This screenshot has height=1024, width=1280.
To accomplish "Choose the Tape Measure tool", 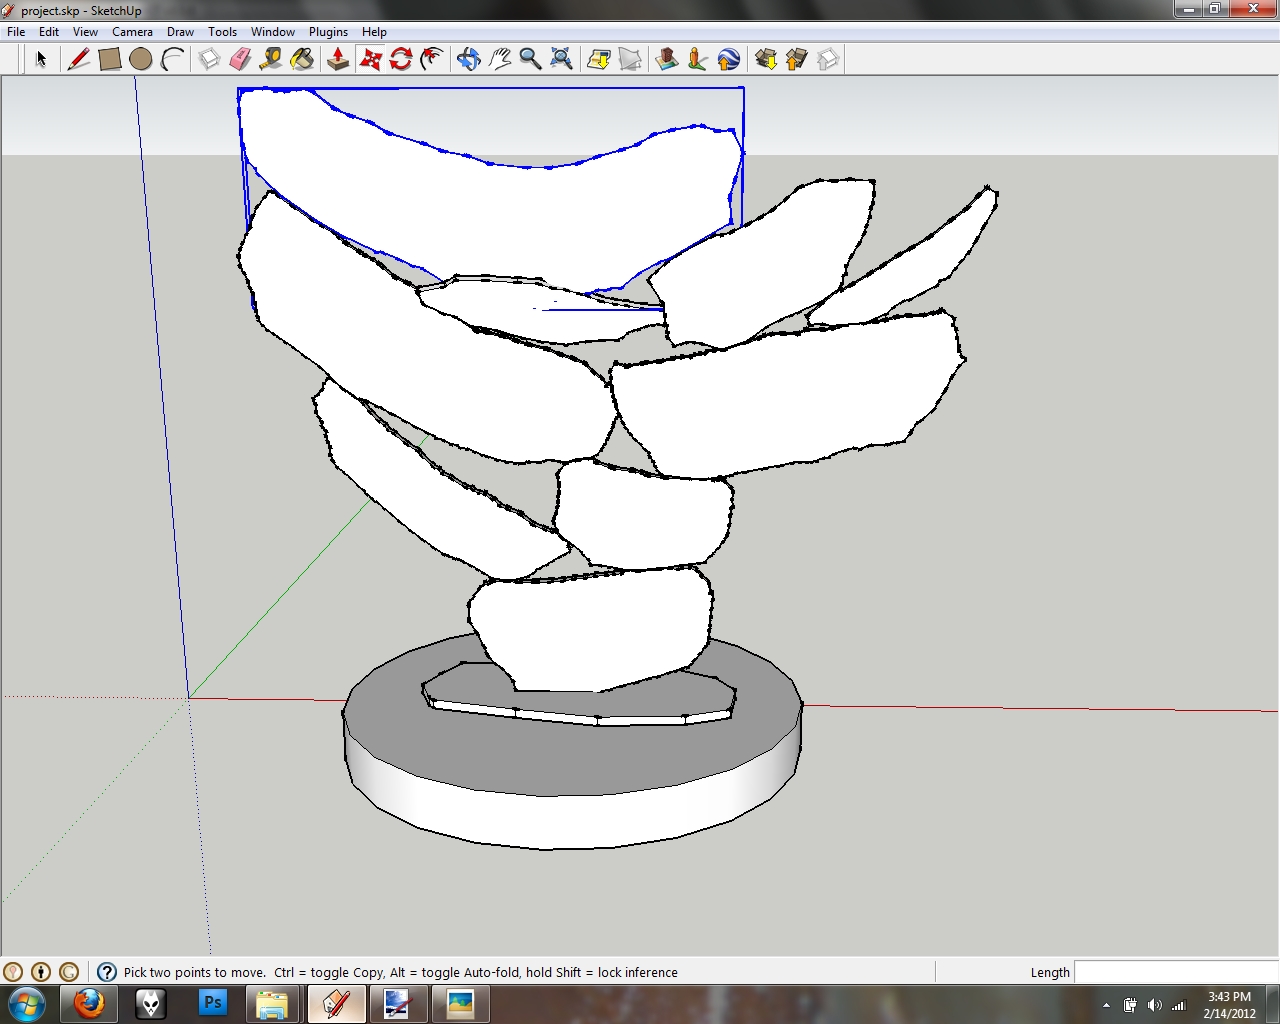I will pyautogui.click(x=271, y=59).
